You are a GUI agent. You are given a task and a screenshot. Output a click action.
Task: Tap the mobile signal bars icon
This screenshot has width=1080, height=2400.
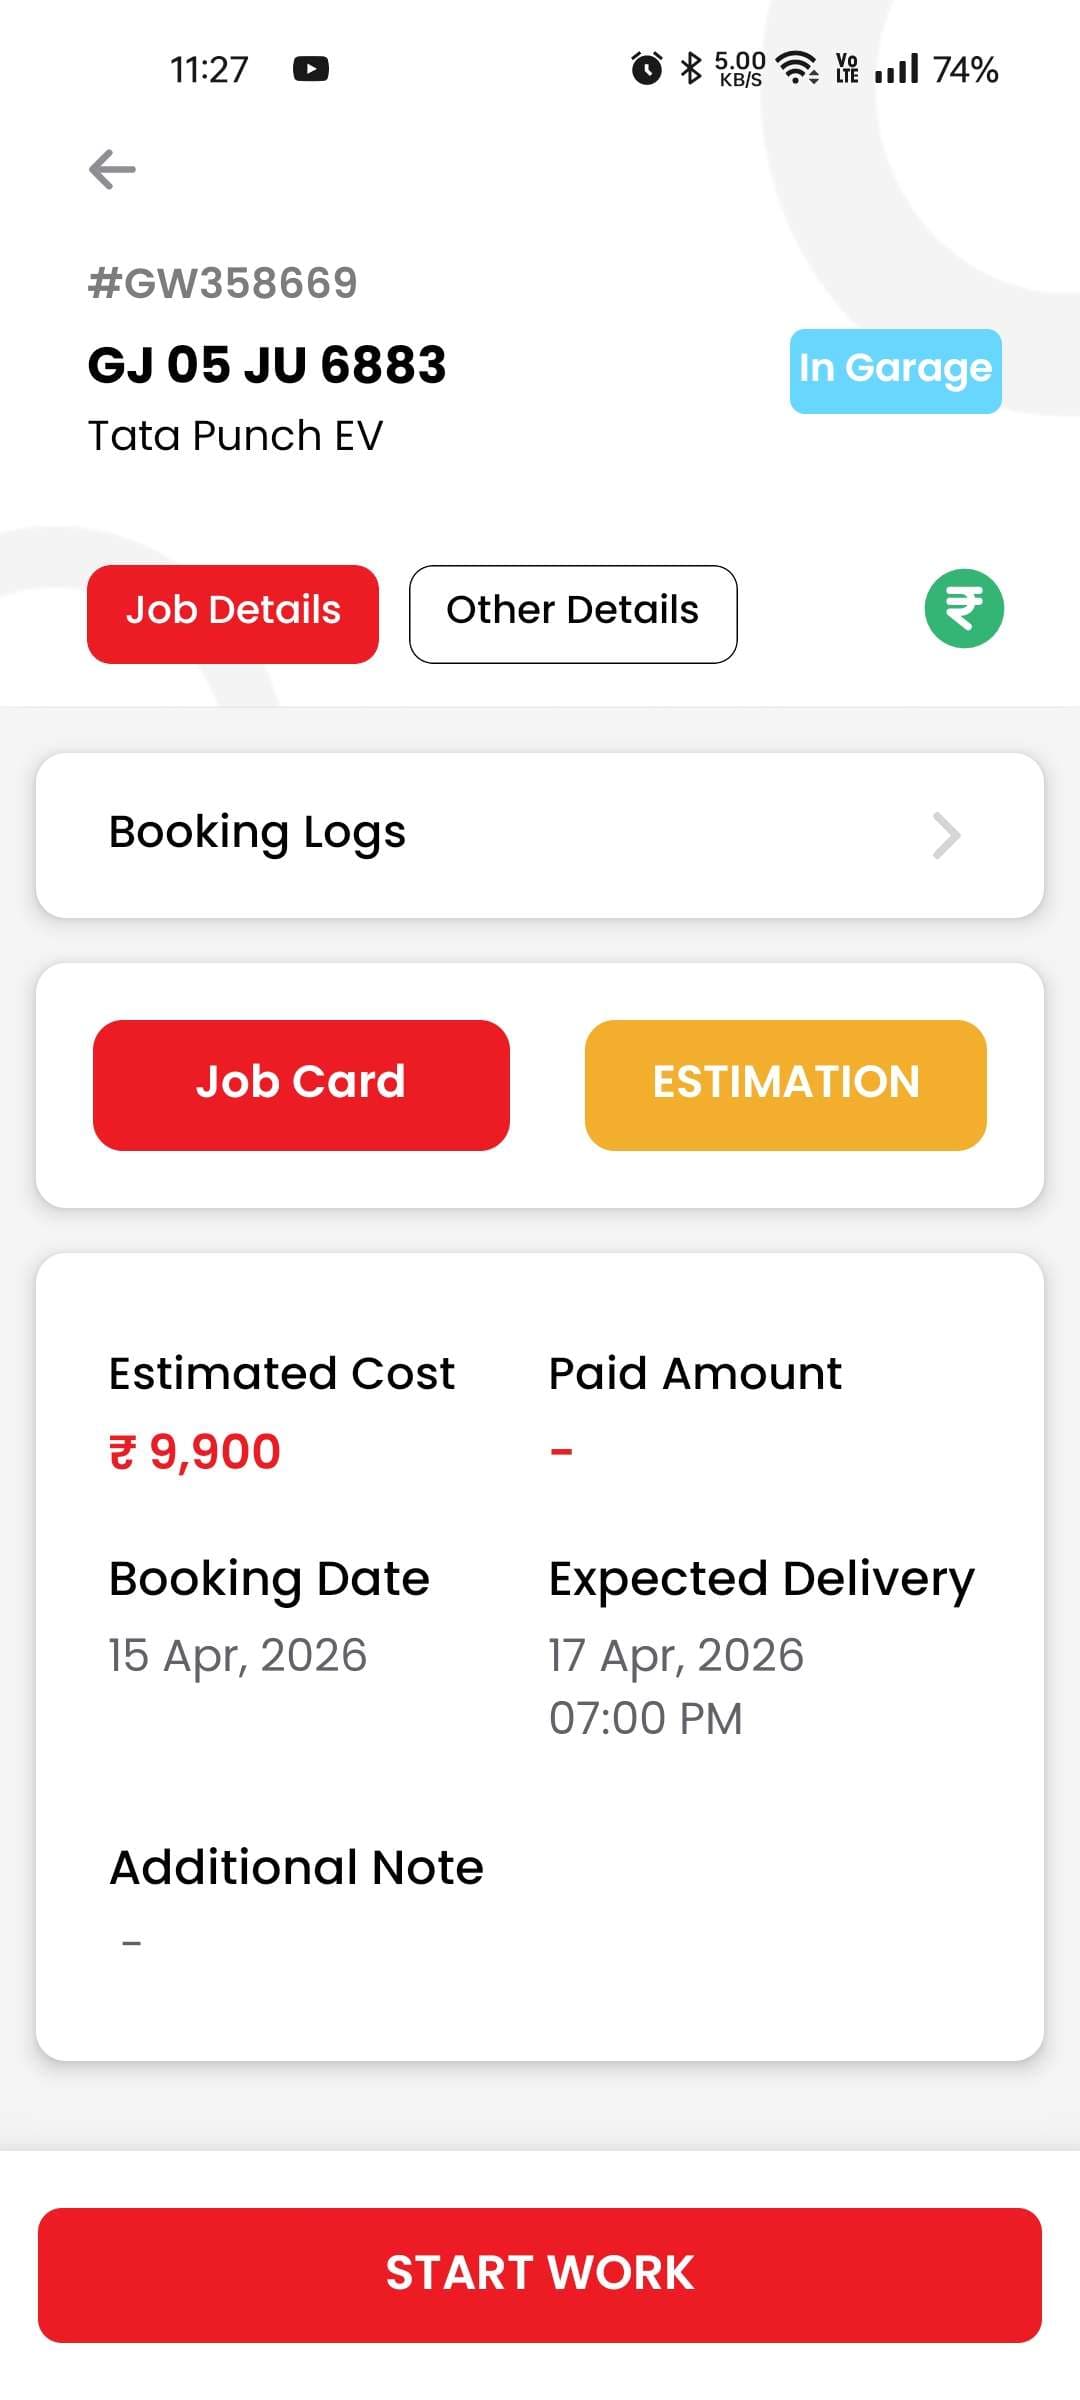point(896,69)
